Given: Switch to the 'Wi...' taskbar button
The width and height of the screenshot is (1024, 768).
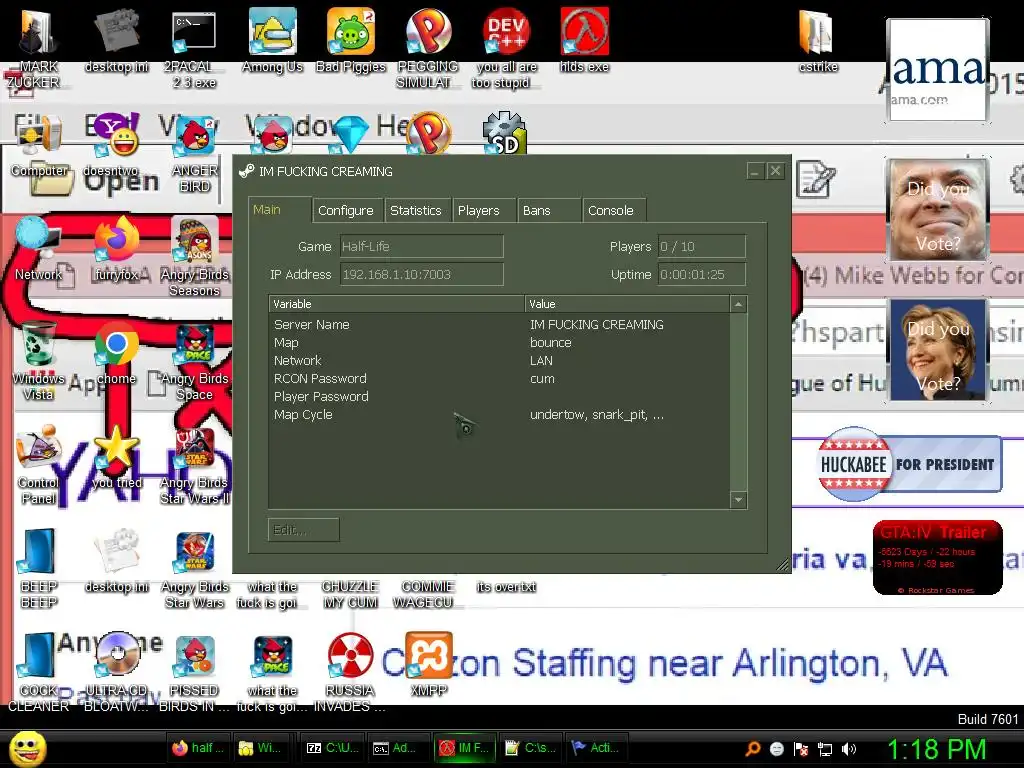Looking at the screenshot, I should [x=261, y=748].
